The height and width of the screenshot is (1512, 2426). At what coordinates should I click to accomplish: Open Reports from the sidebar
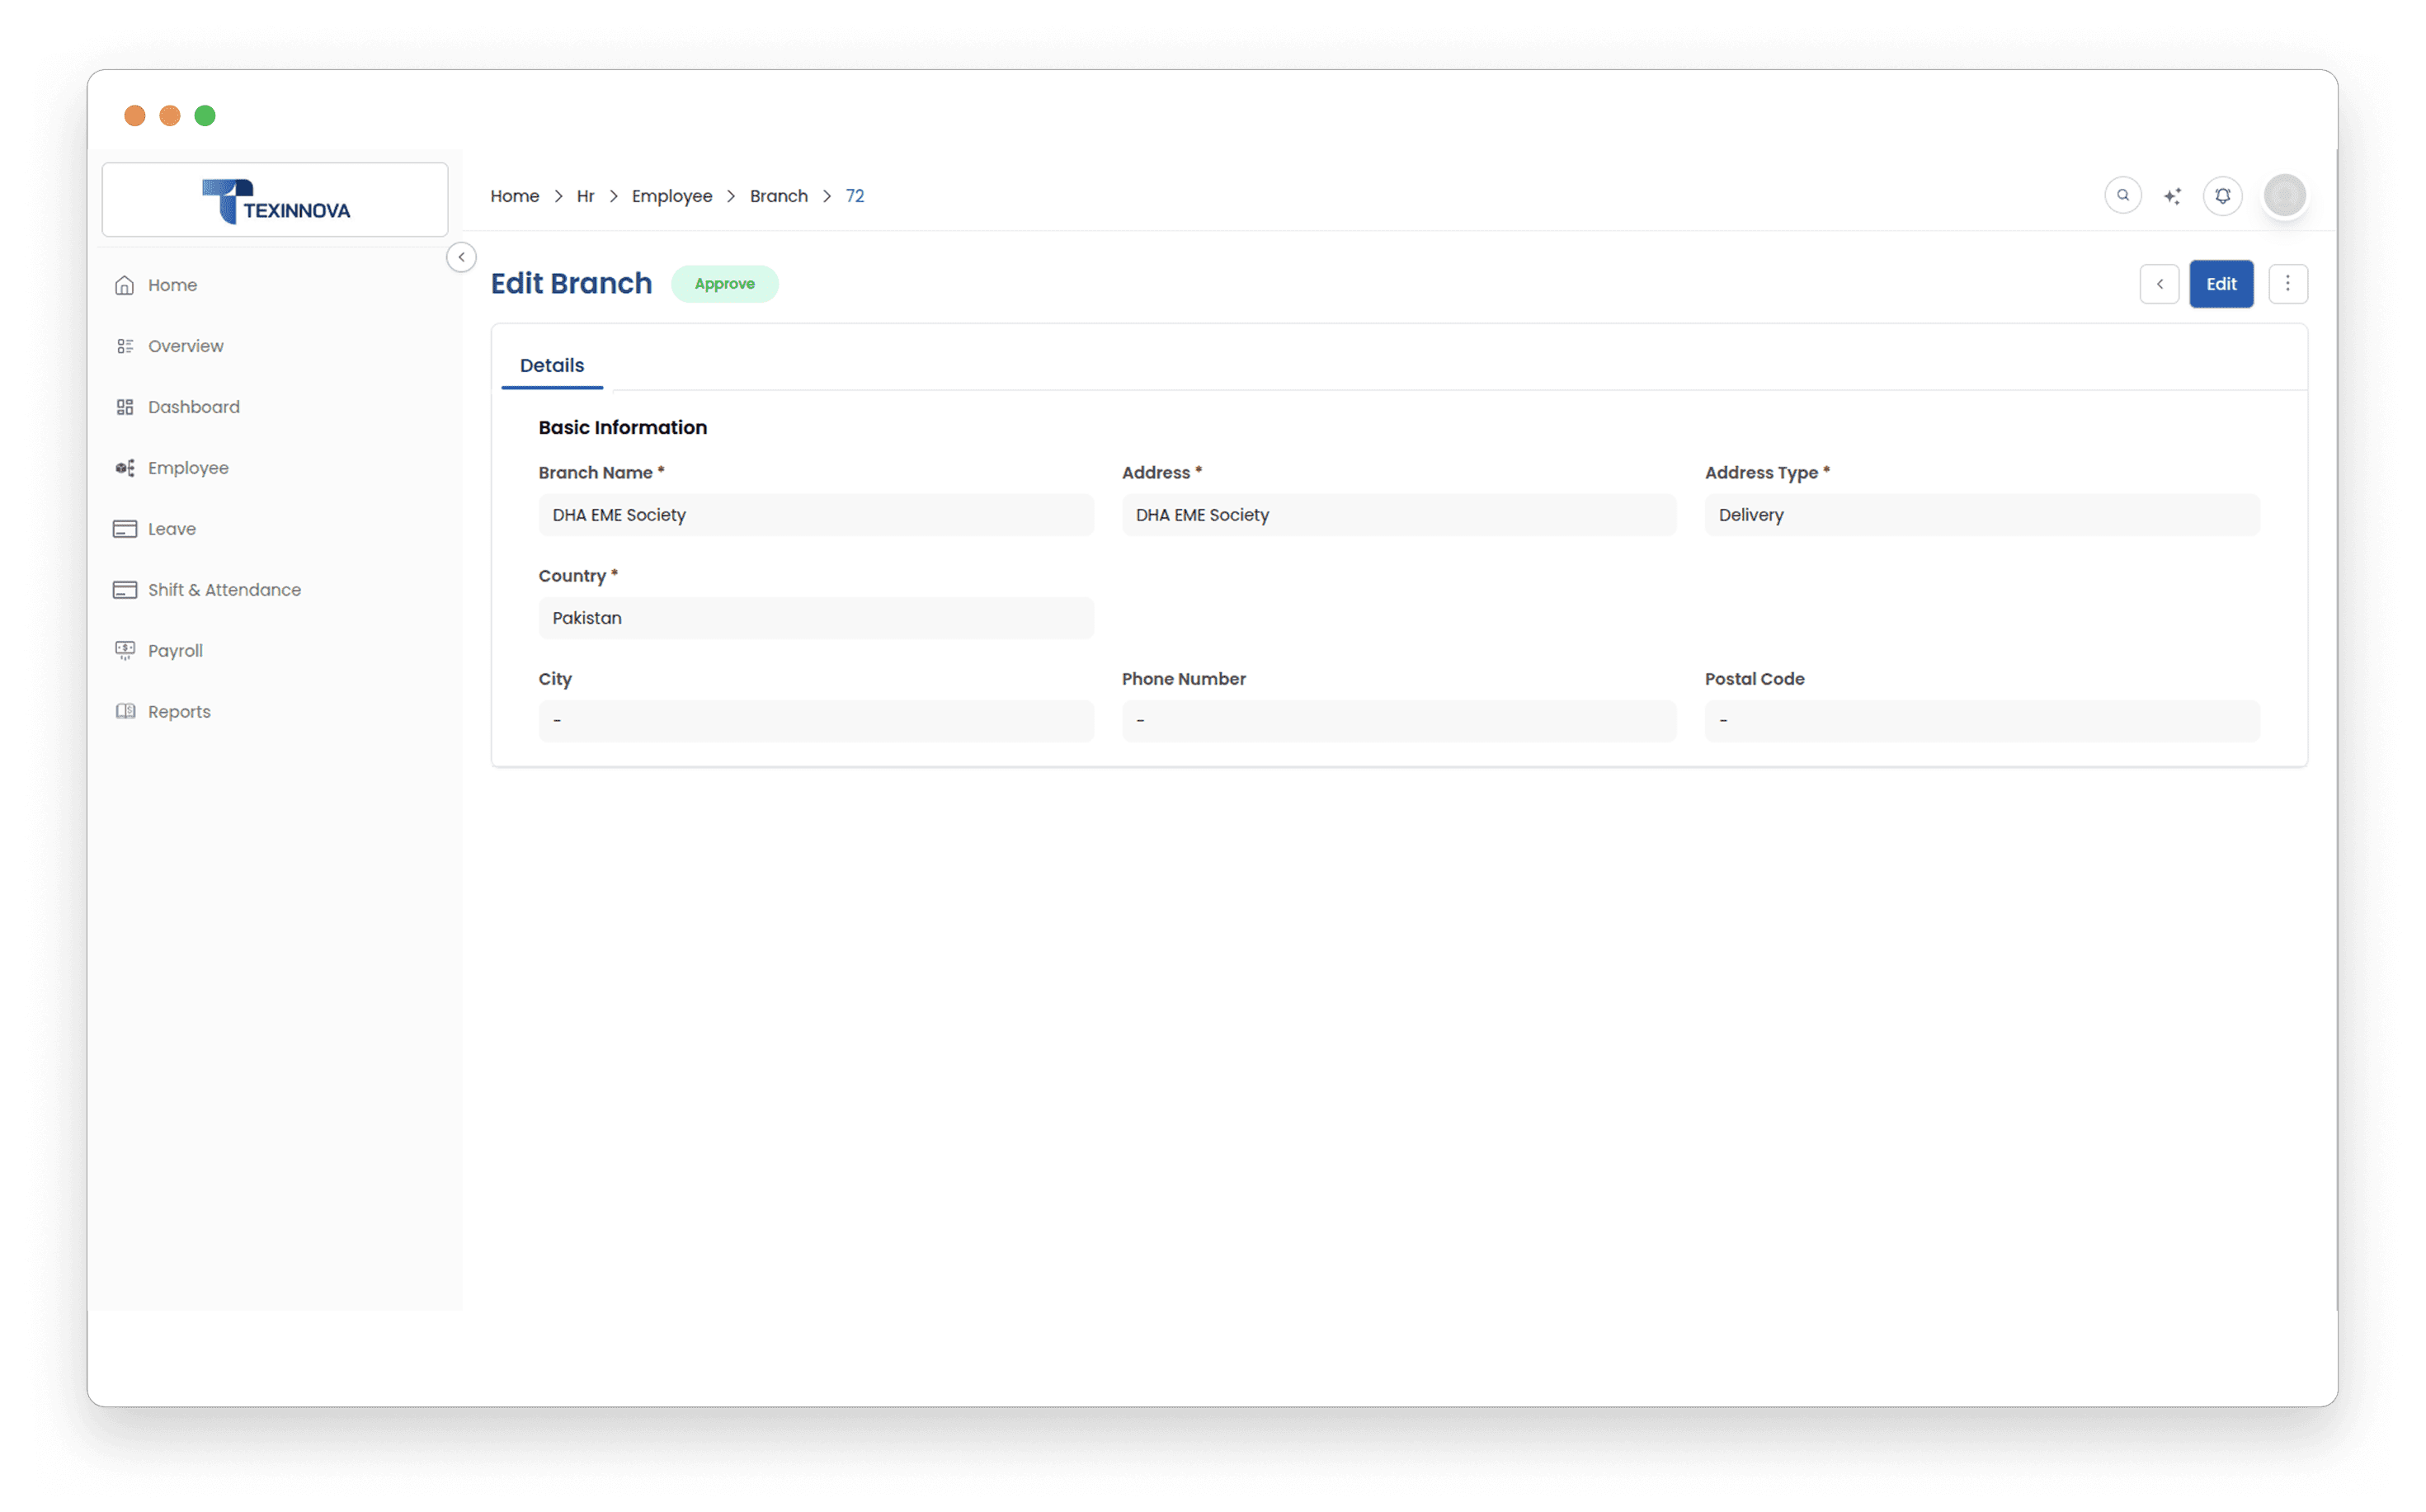(x=179, y=712)
